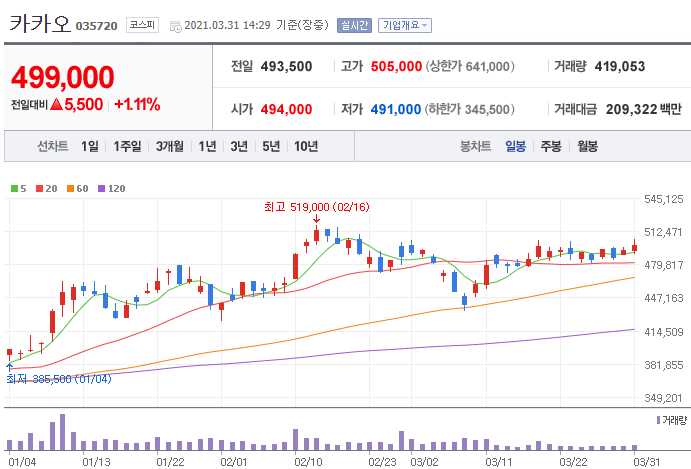Select the 10년 line chart tab
Screen dimensions: 691x469
coord(306,146)
